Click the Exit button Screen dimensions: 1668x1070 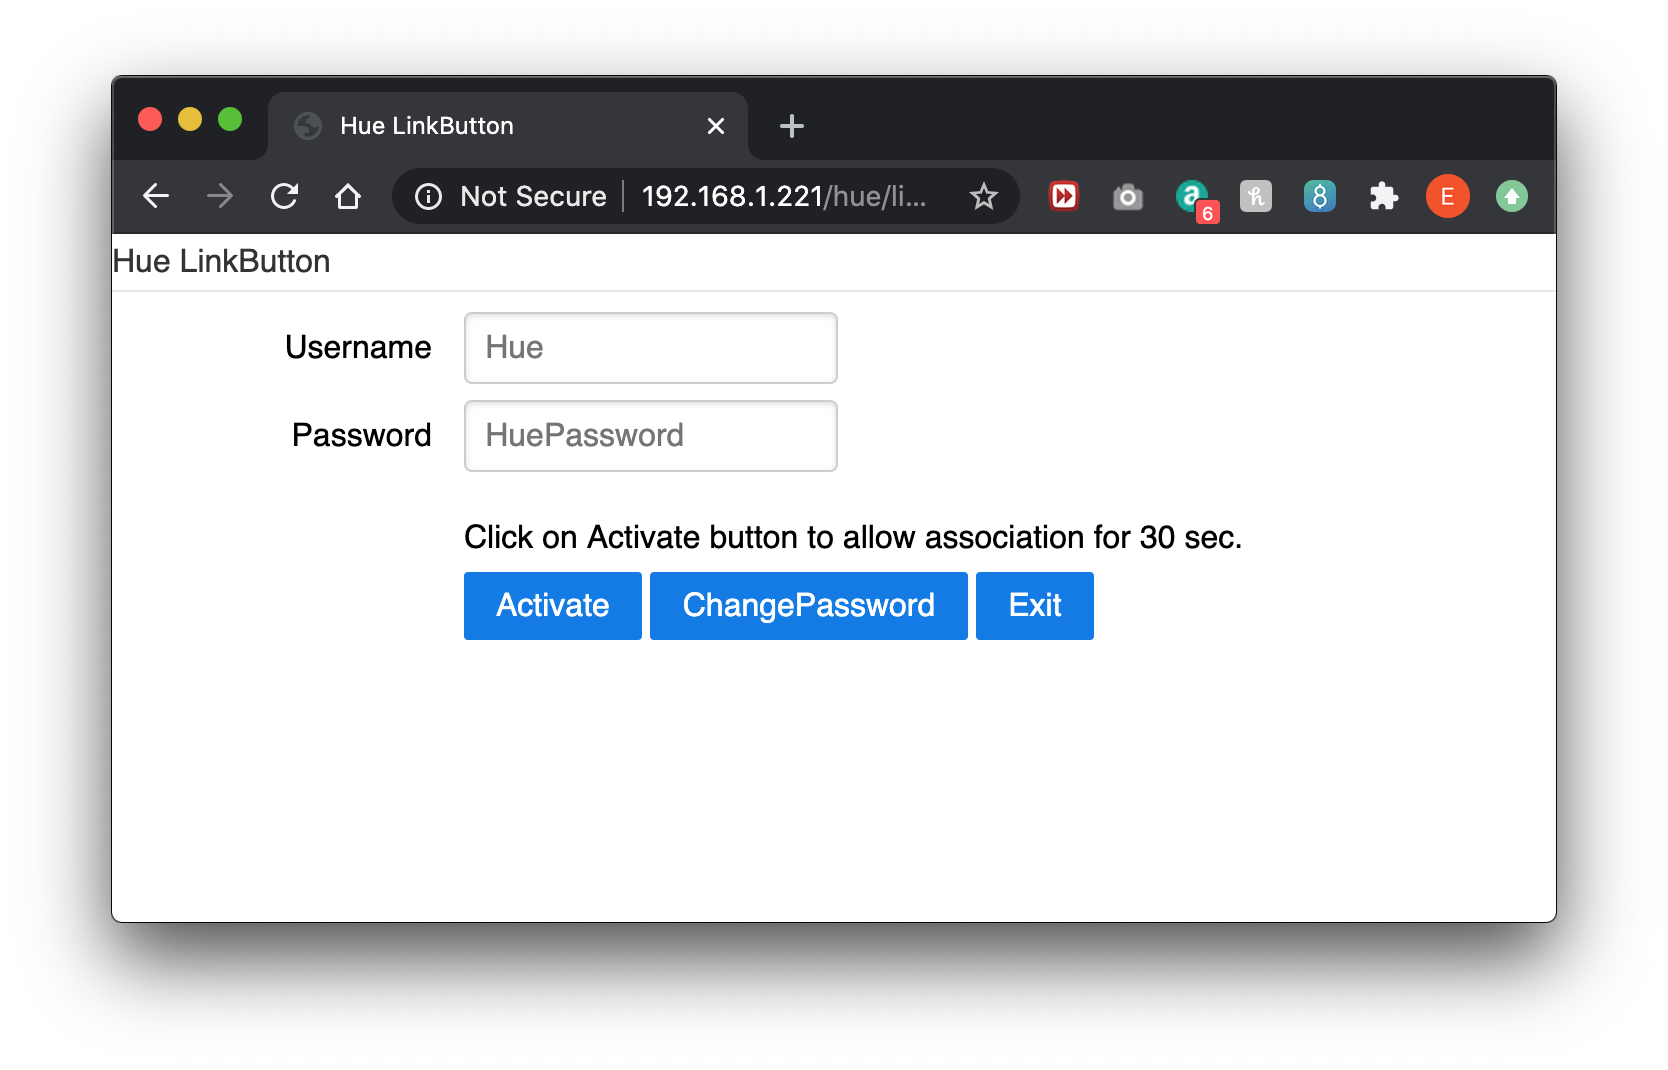1034,605
